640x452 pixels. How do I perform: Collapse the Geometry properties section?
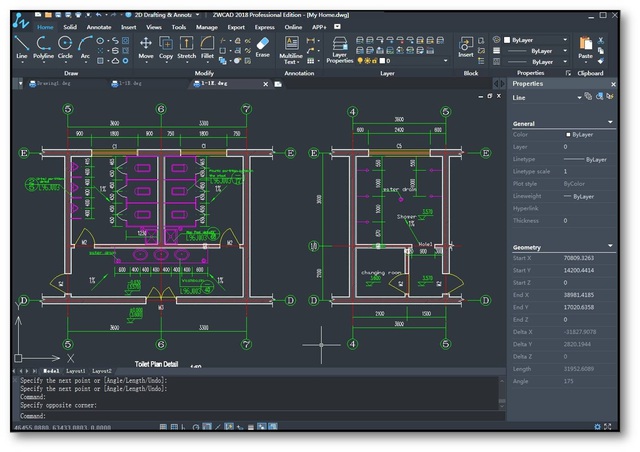tap(610, 247)
